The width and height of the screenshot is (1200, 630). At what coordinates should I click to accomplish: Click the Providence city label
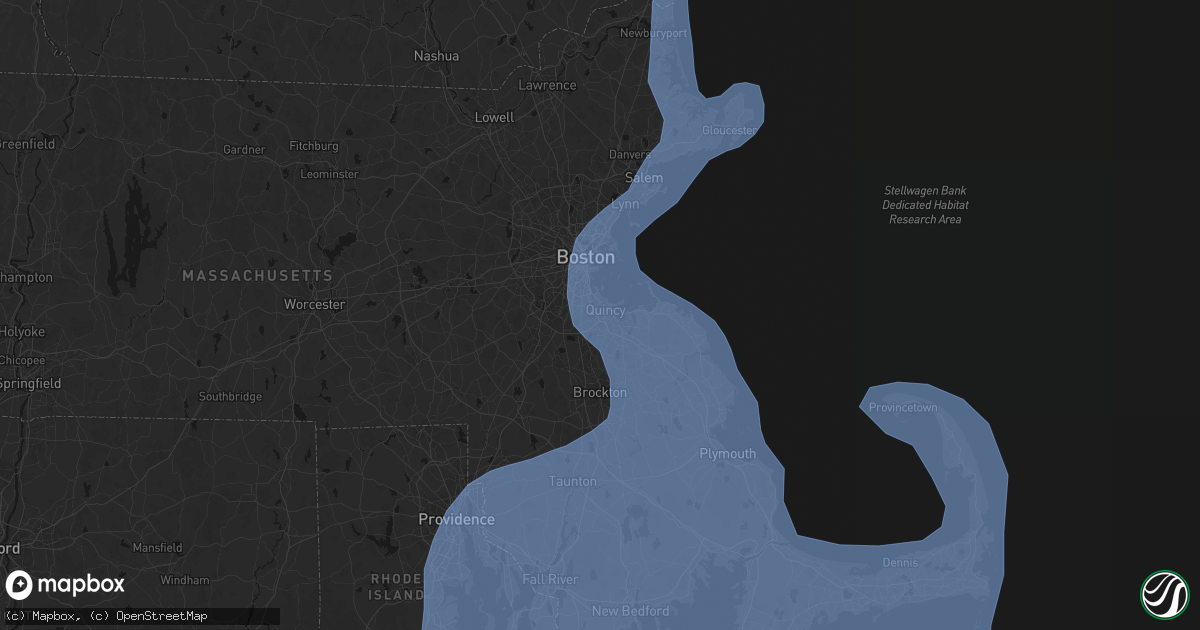click(x=456, y=519)
